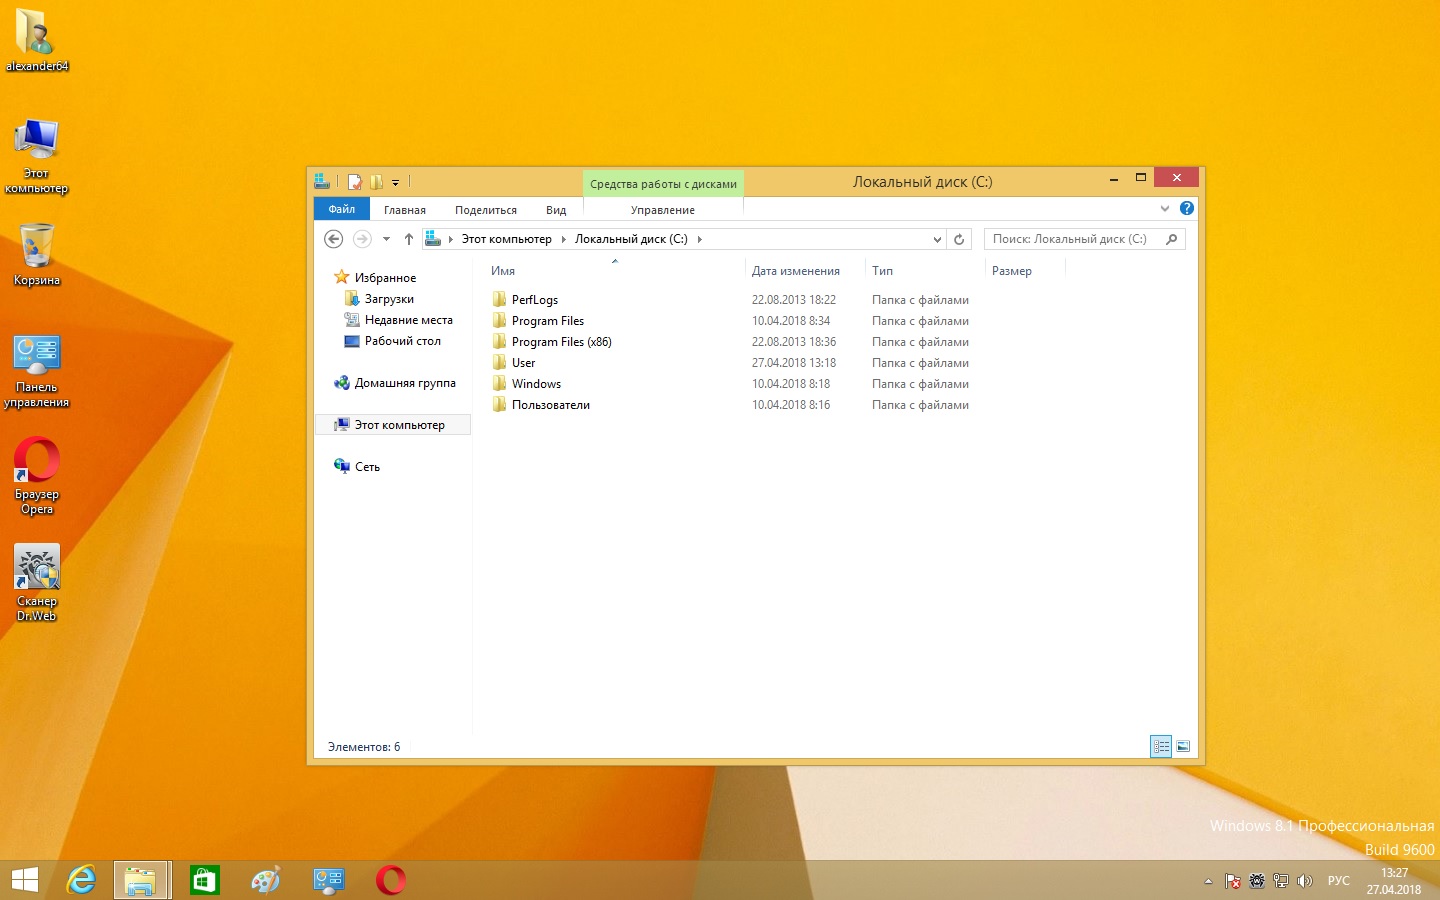The height and width of the screenshot is (900, 1440).
Task: Sort by the Дата изменения column header
Action: click(795, 271)
